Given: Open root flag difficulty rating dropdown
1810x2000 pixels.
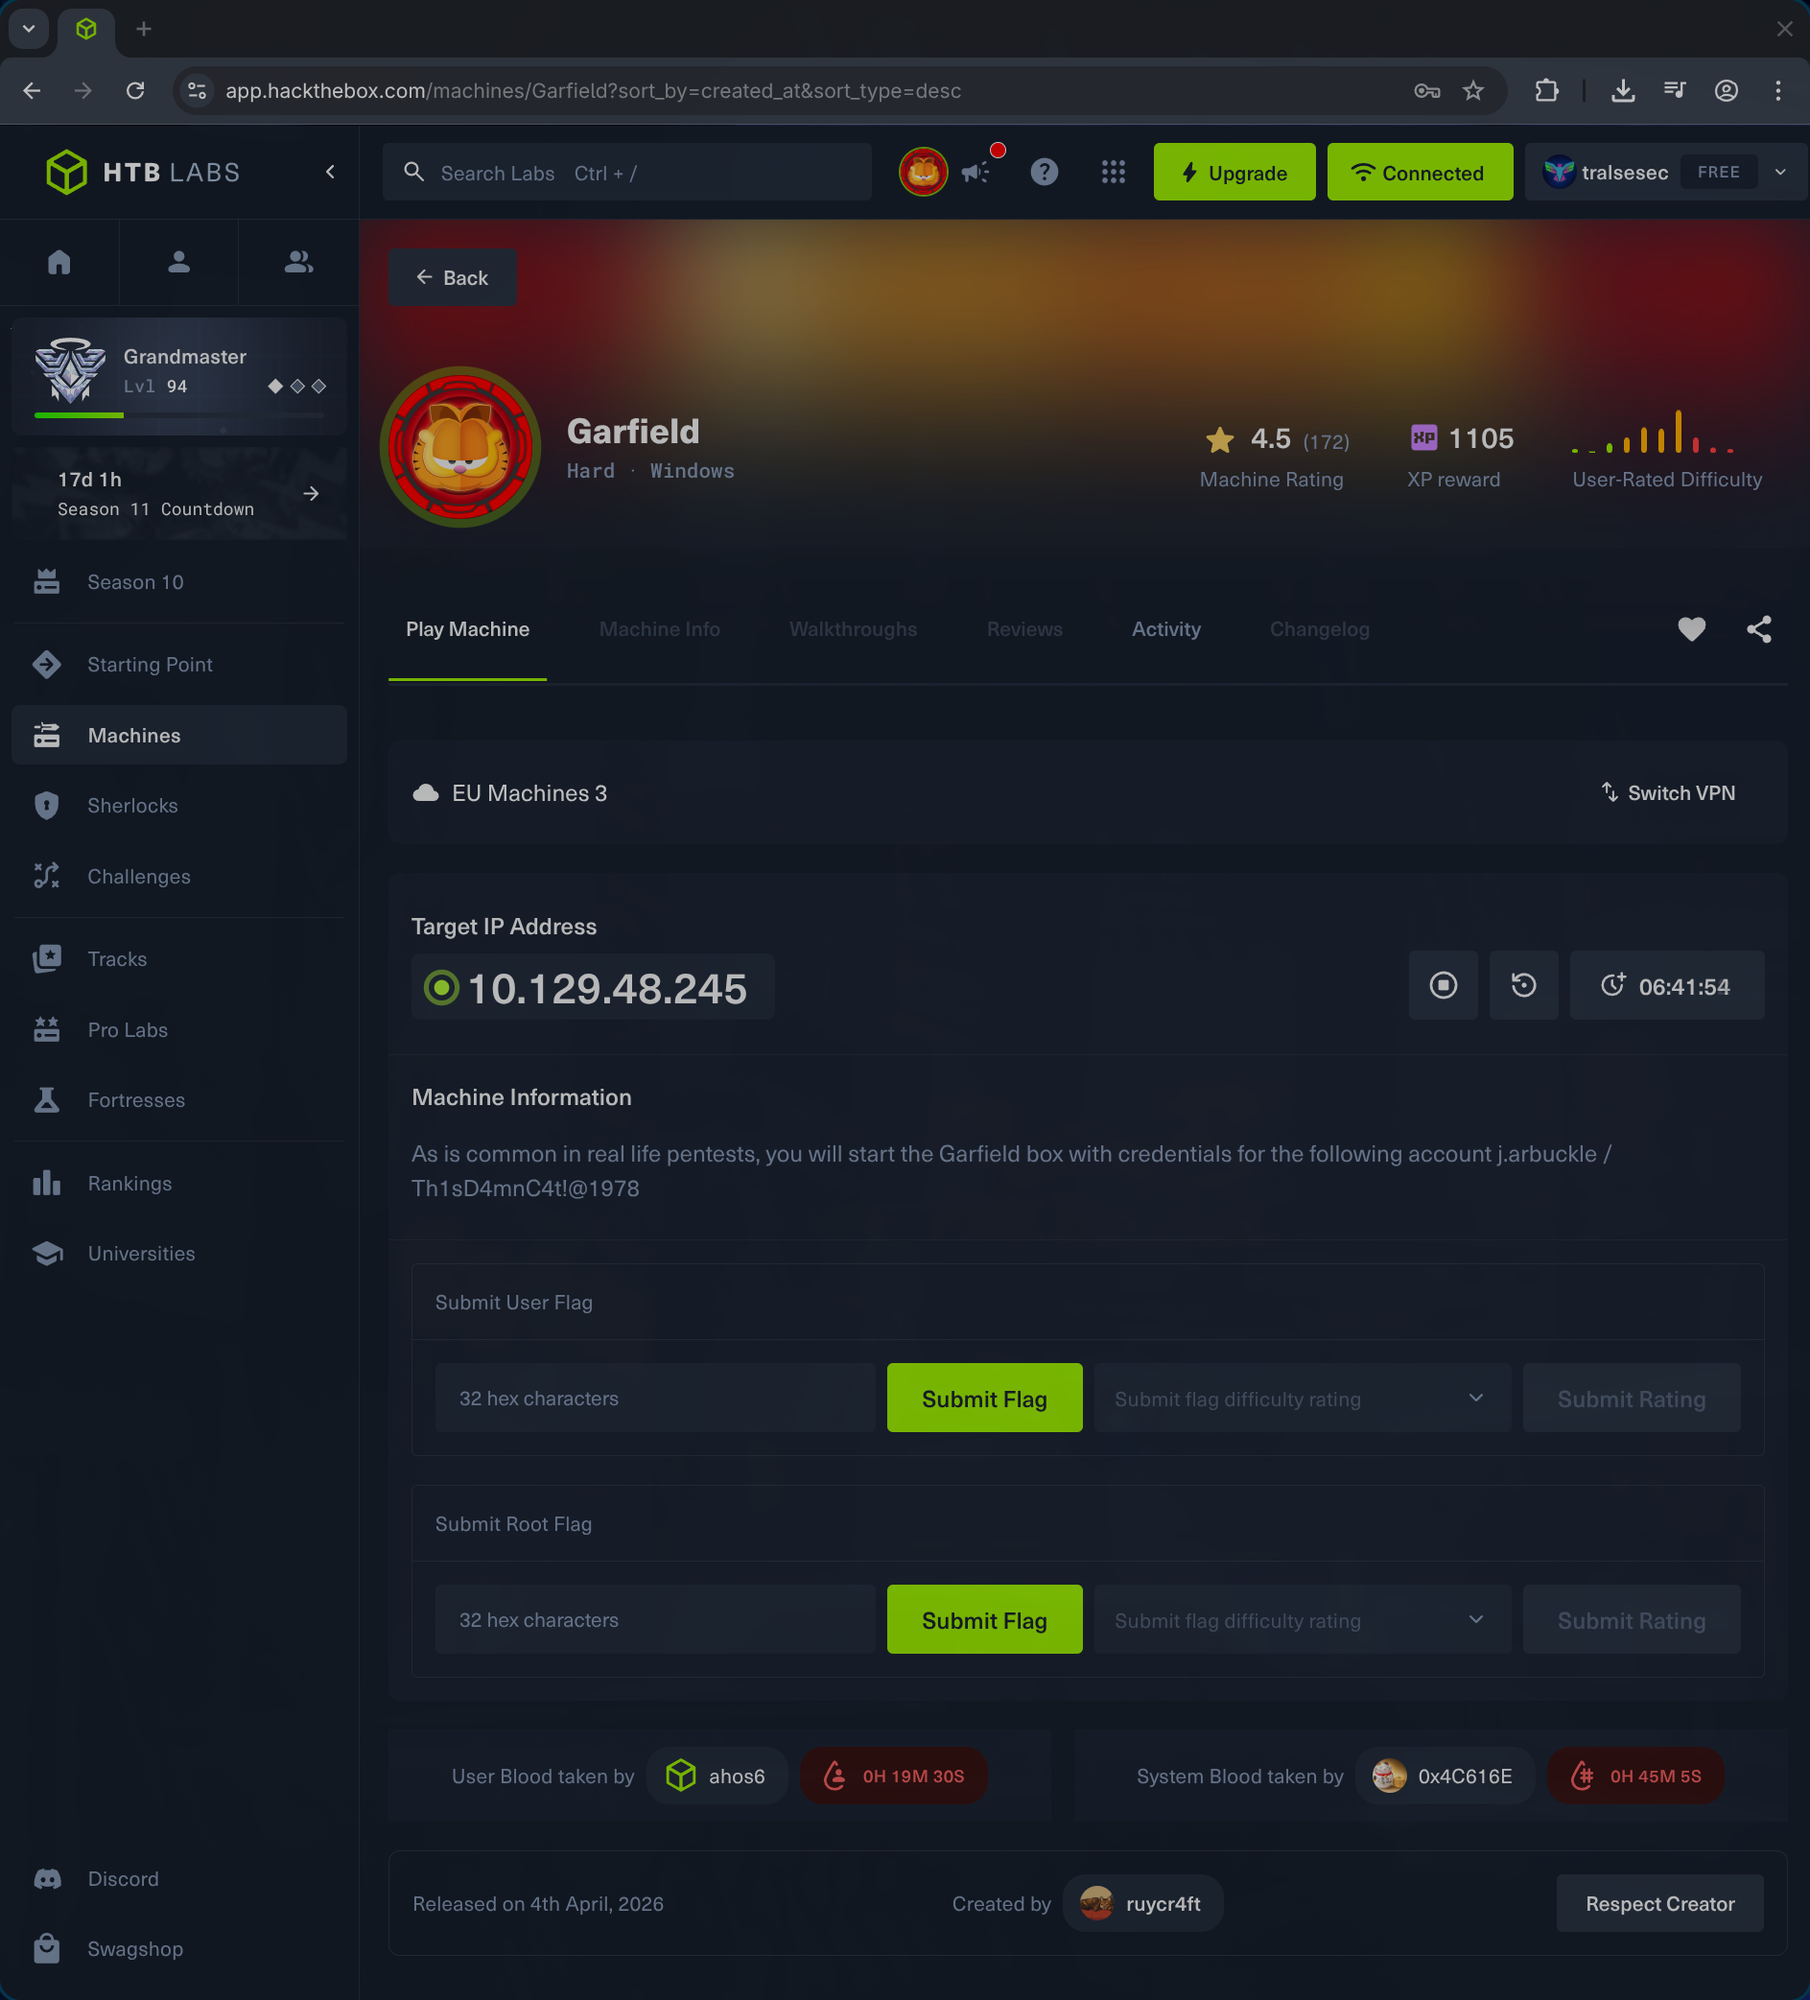Looking at the screenshot, I should [x=1301, y=1620].
